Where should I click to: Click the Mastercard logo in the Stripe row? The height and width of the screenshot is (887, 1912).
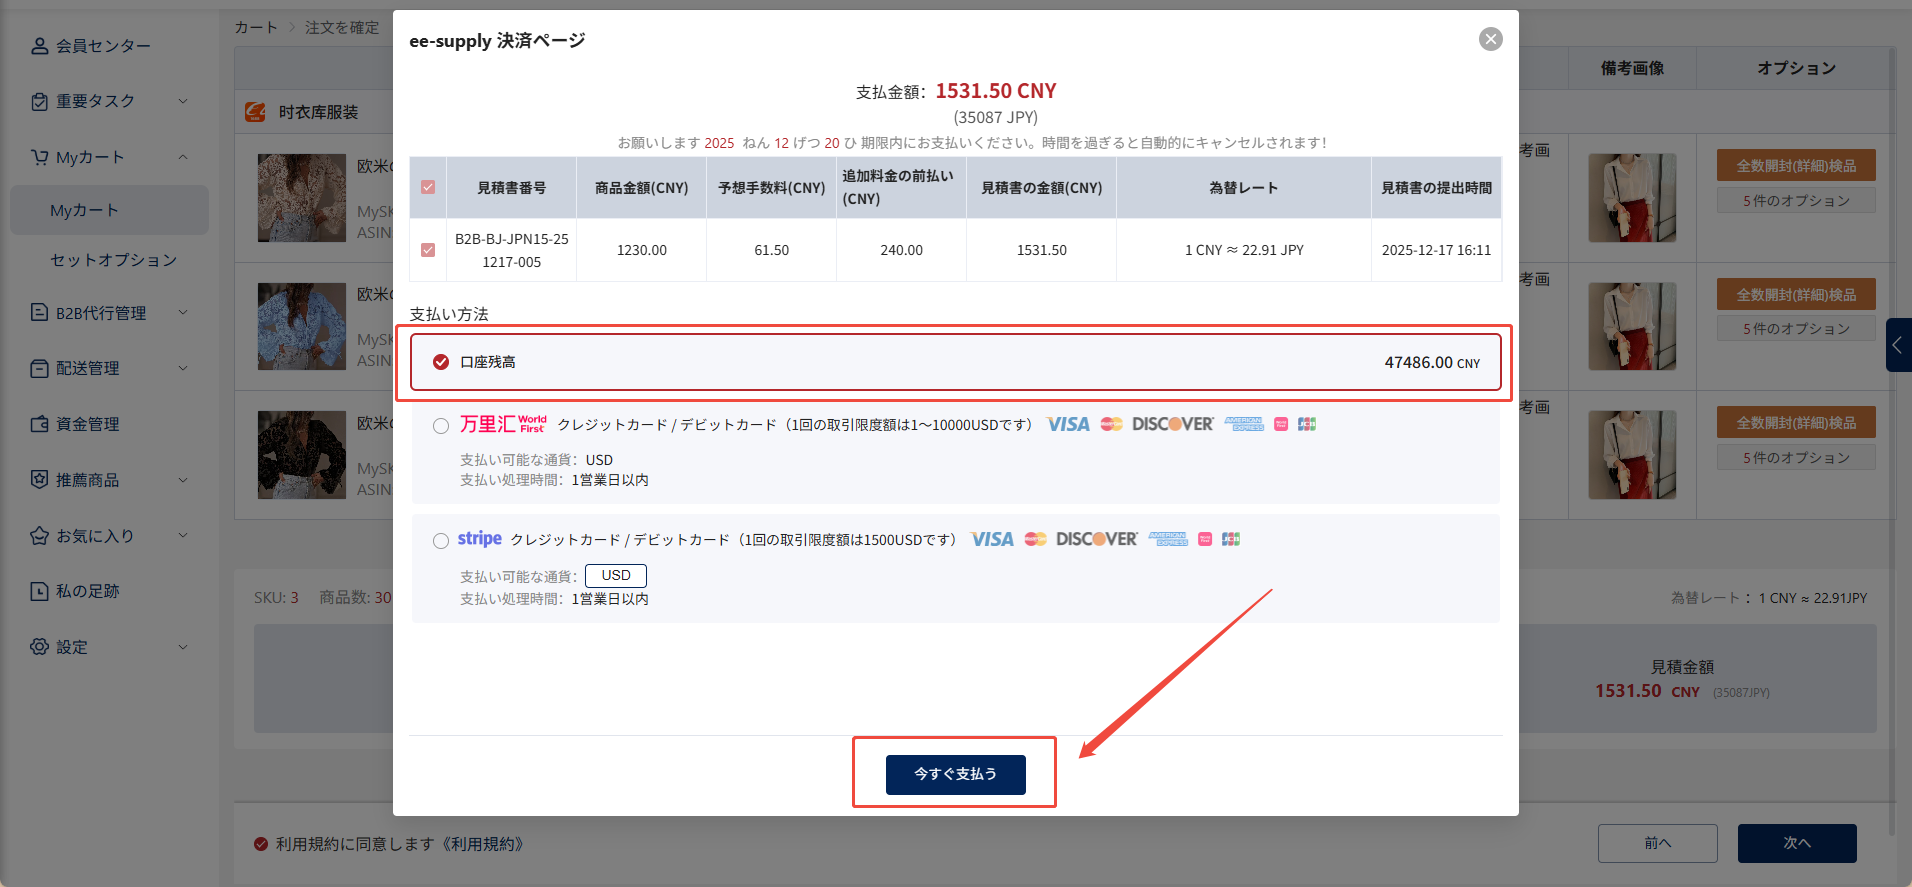coord(1036,539)
